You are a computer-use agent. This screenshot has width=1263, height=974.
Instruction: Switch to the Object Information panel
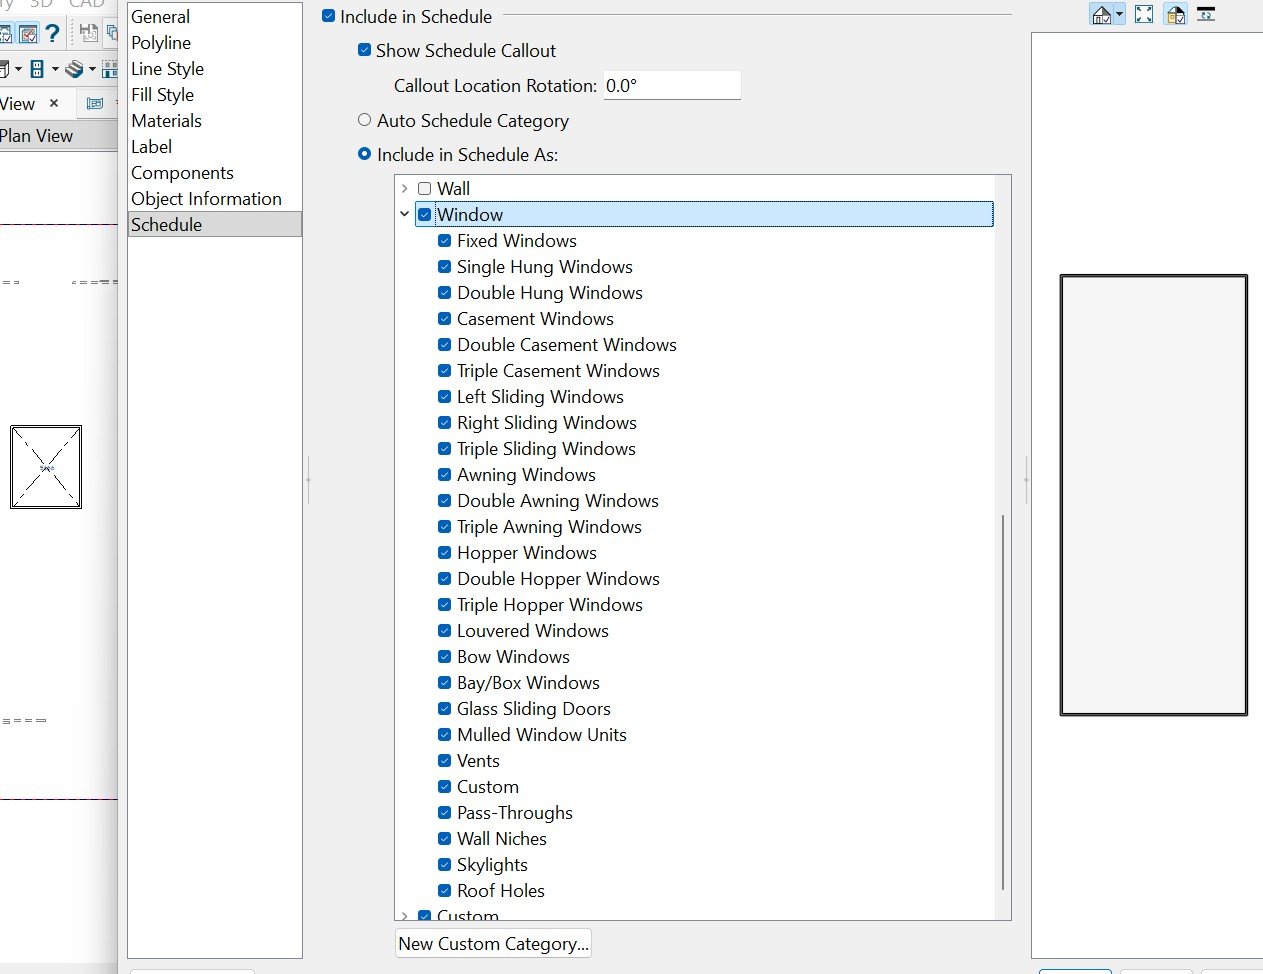(x=206, y=199)
